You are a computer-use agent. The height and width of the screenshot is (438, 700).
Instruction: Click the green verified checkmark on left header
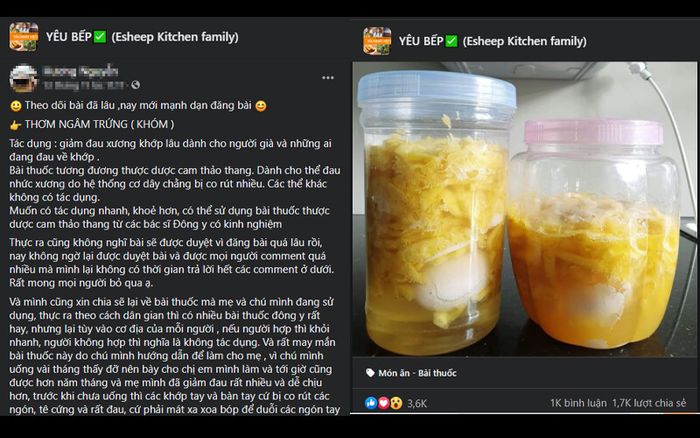(x=100, y=37)
